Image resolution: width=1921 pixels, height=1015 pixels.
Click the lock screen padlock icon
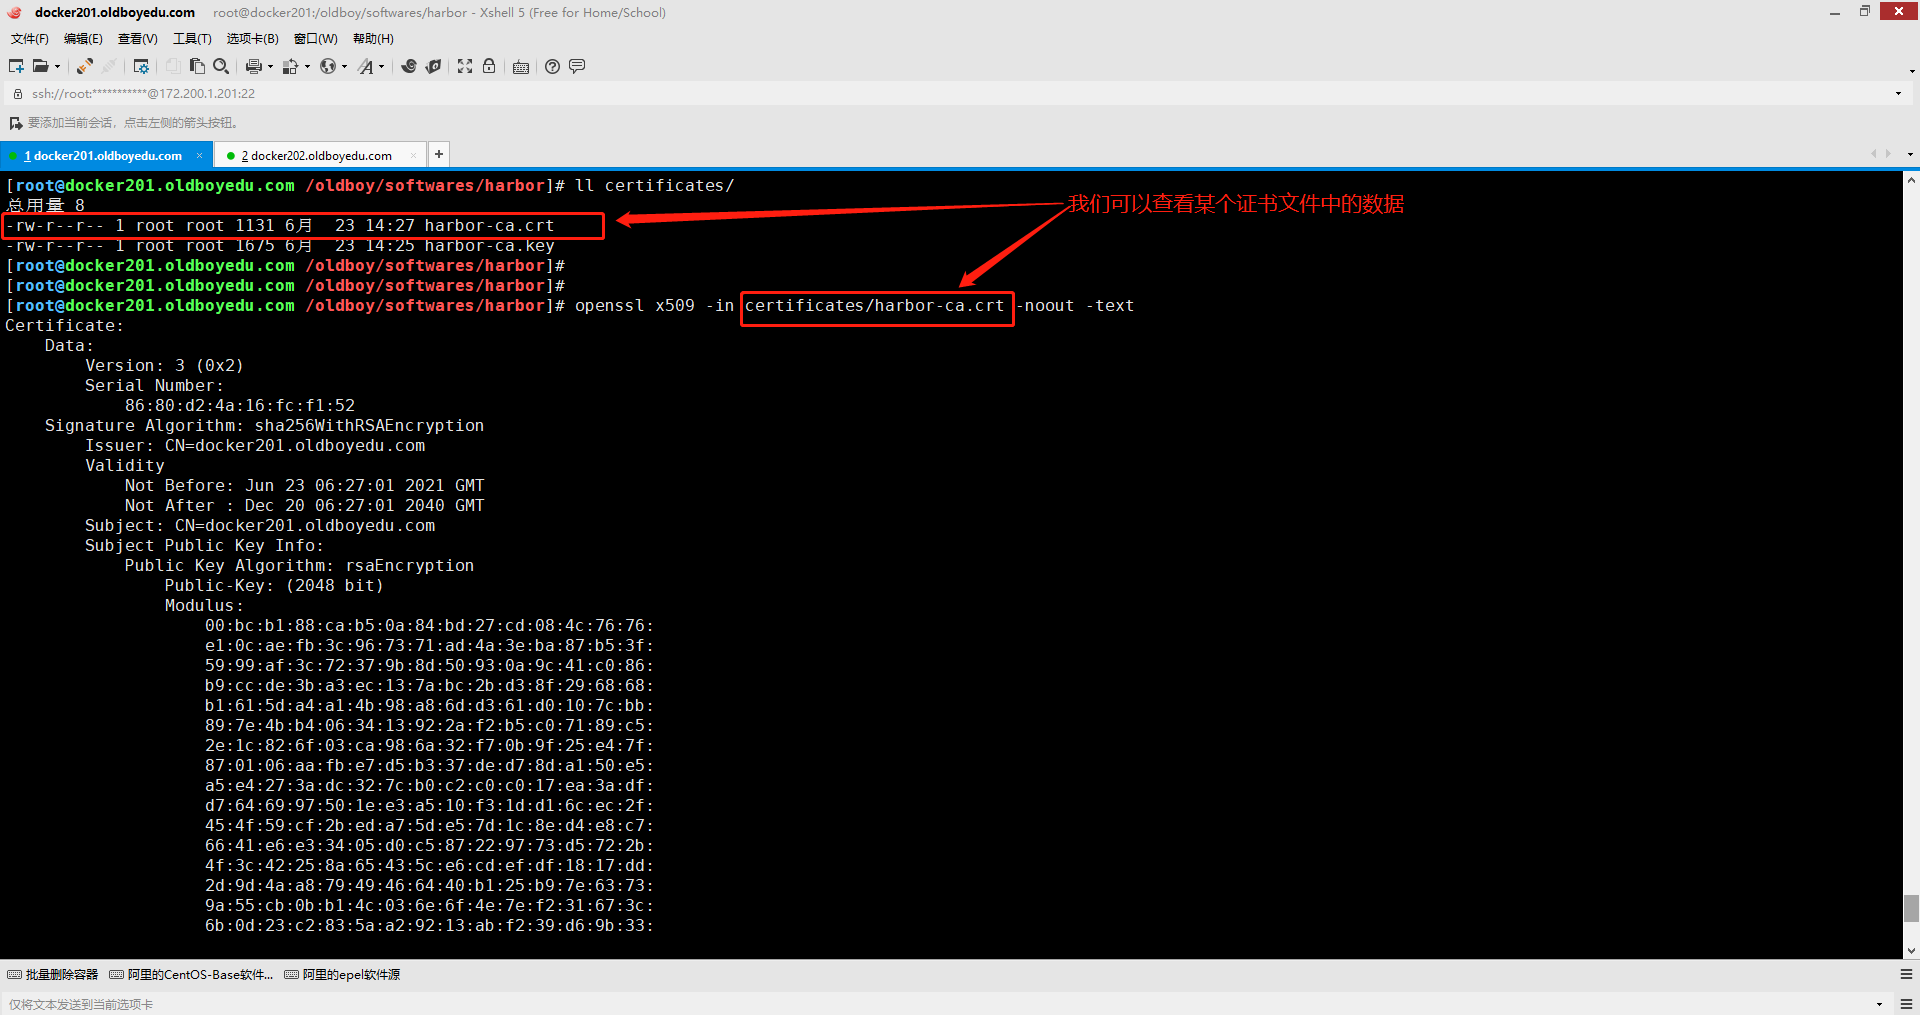pyautogui.click(x=489, y=66)
